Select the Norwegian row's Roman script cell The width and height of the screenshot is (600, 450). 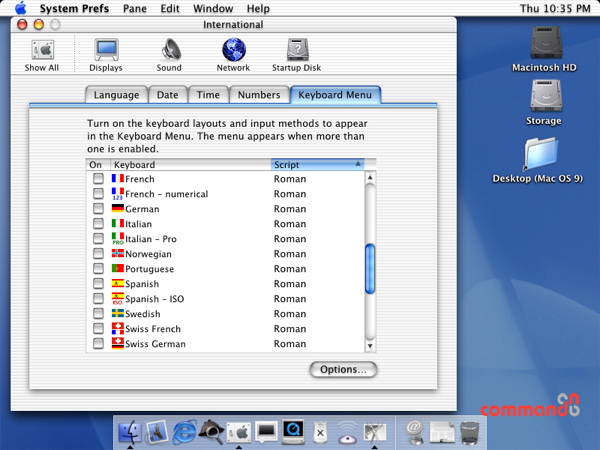tap(290, 254)
